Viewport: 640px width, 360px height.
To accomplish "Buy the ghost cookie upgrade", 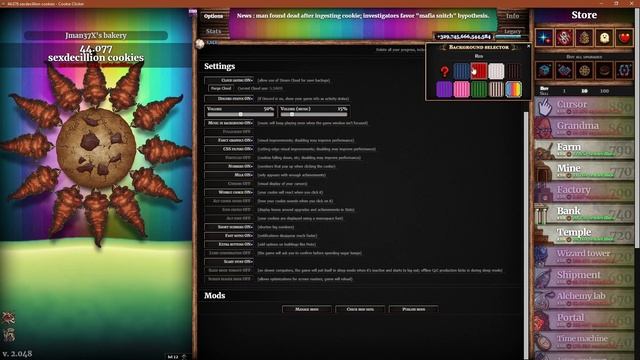I will click(604, 38).
